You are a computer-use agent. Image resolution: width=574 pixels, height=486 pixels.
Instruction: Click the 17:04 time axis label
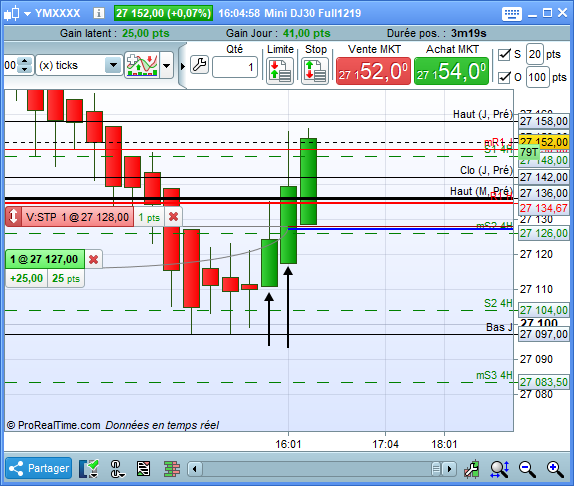pos(385,444)
